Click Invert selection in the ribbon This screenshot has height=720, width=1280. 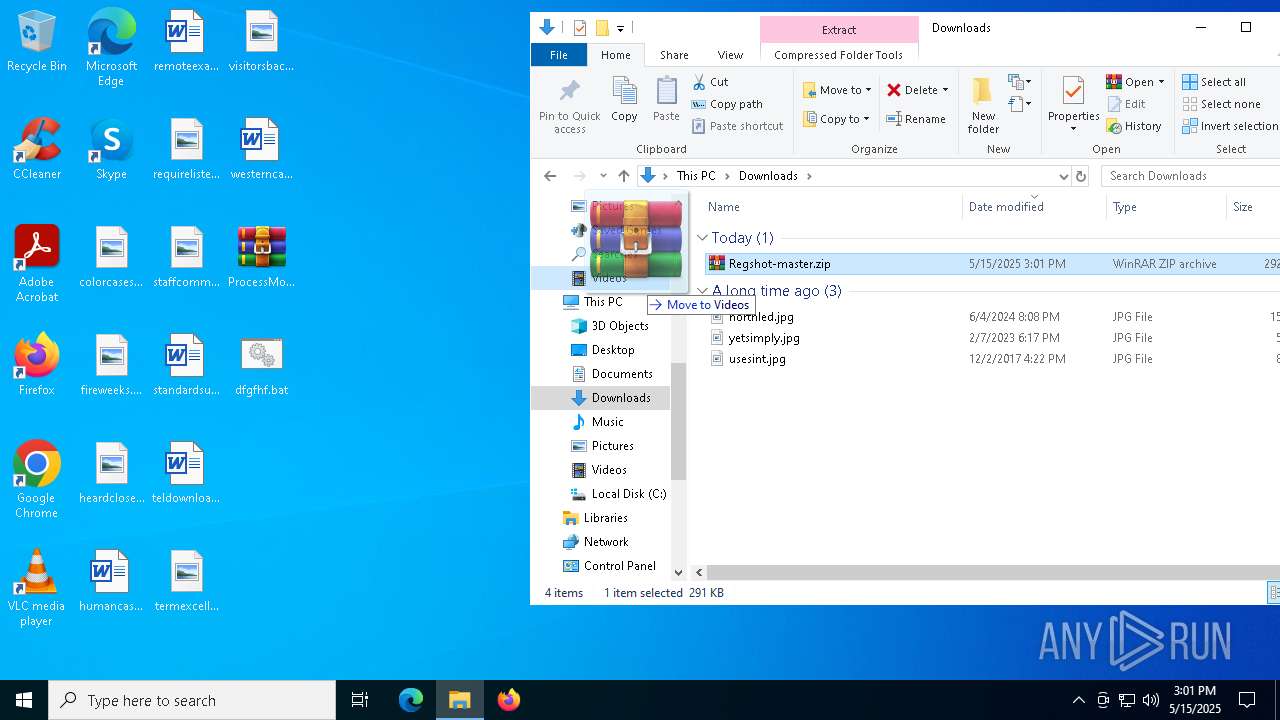1230,126
